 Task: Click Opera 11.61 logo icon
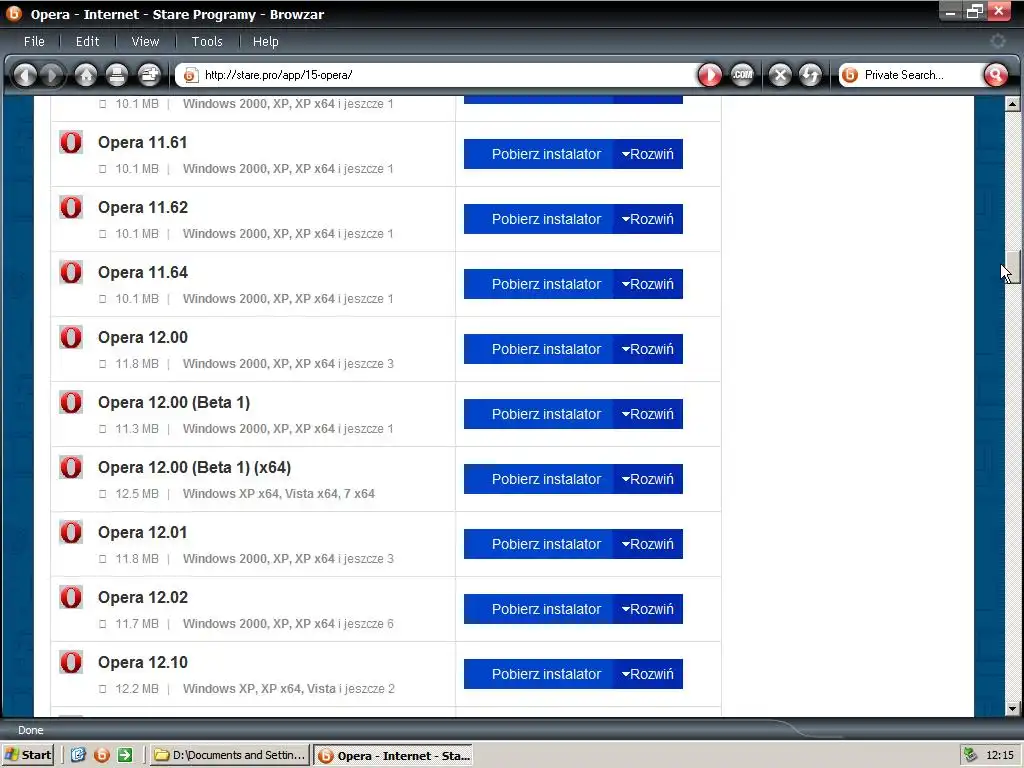coord(71,142)
